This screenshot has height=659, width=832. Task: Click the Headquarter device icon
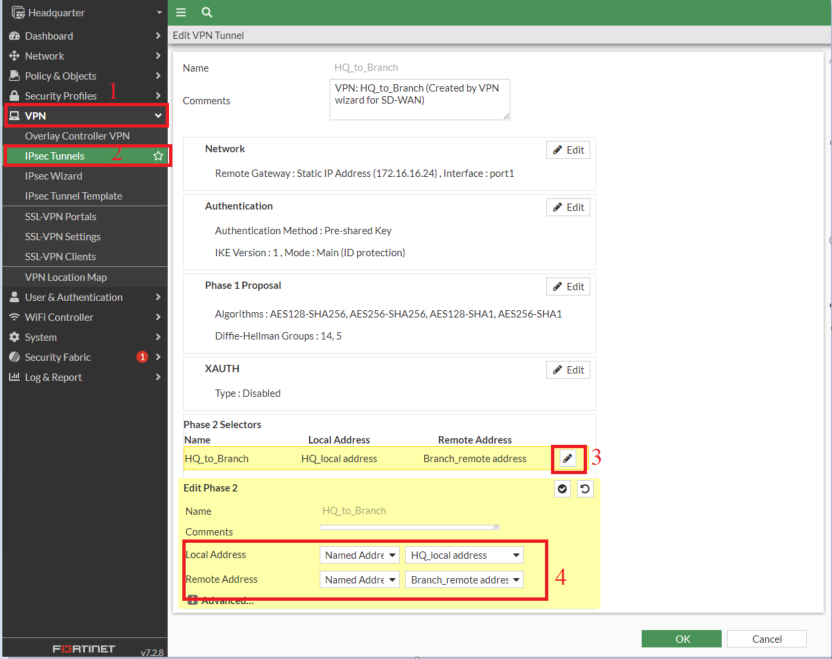18,13
